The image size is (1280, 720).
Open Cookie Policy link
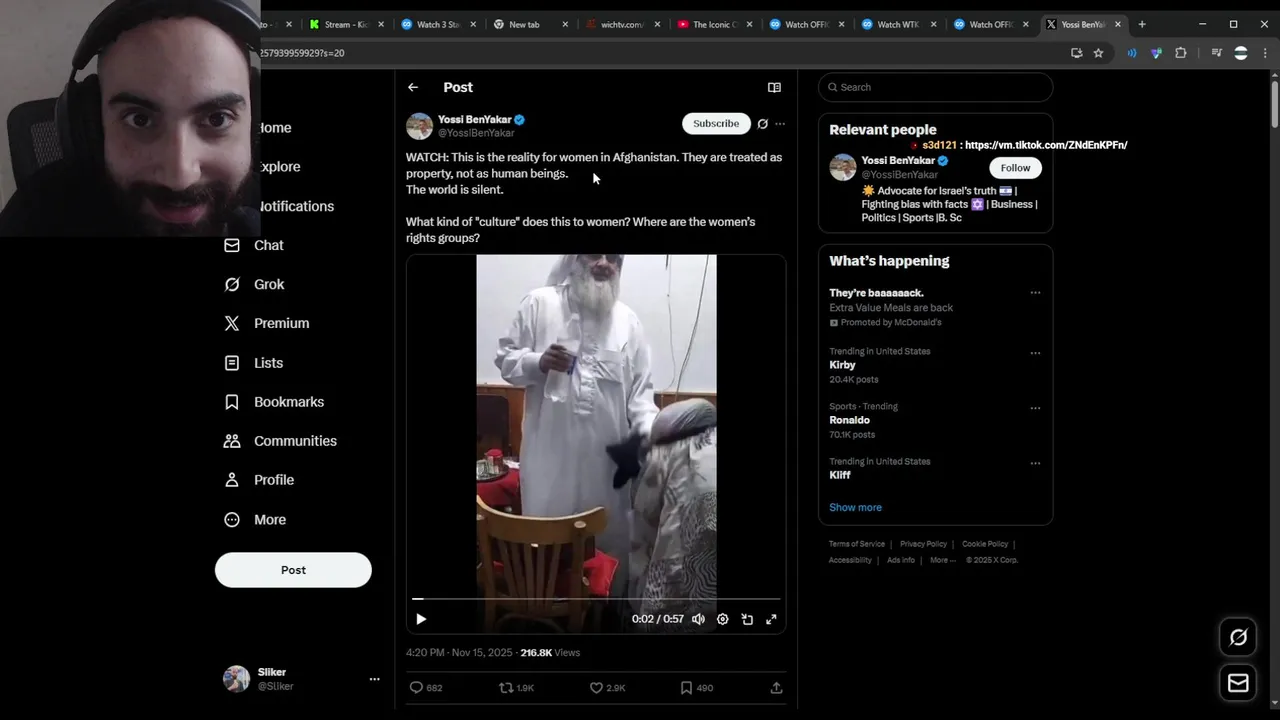(x=985, y=544)
